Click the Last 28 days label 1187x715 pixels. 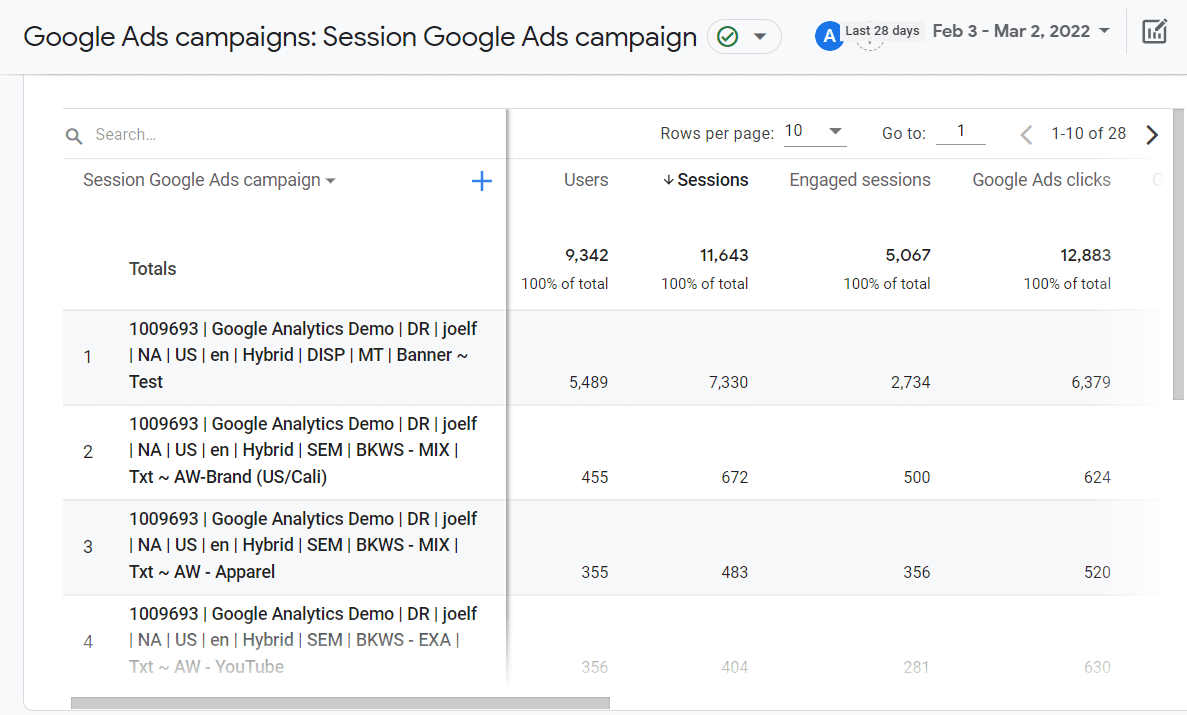(882, 31)
